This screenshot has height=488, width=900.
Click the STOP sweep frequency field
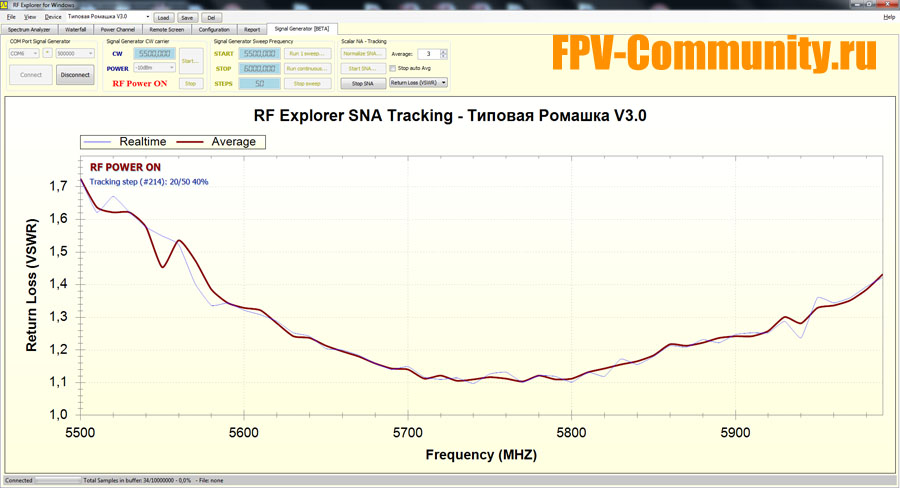(x=259, y=68)
